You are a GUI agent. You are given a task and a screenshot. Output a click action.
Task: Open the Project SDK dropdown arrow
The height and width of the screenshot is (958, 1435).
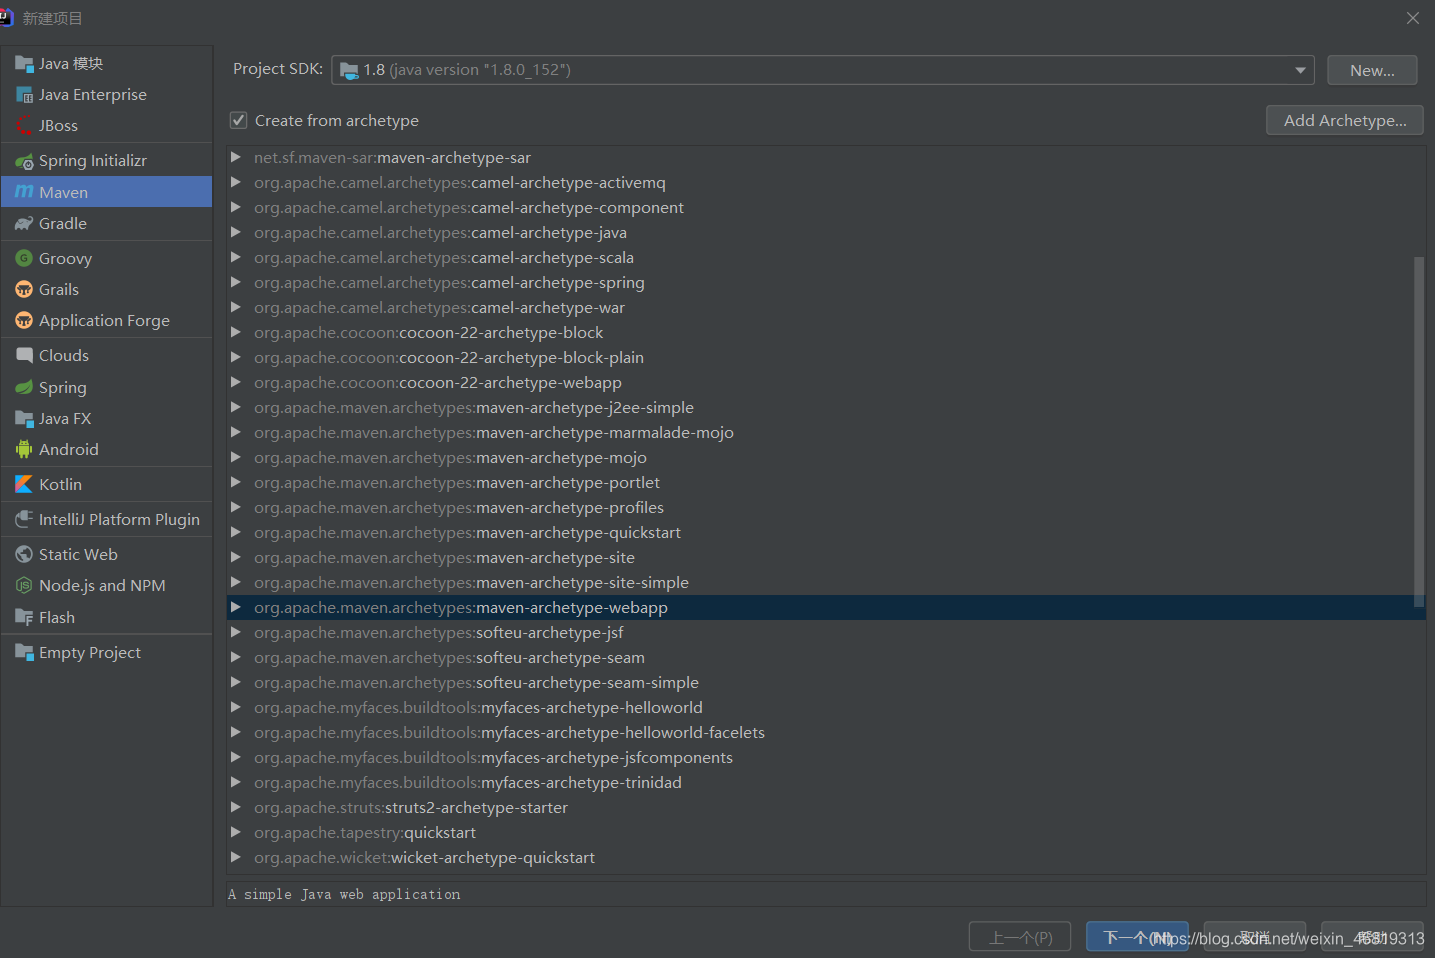point(1300,70)
